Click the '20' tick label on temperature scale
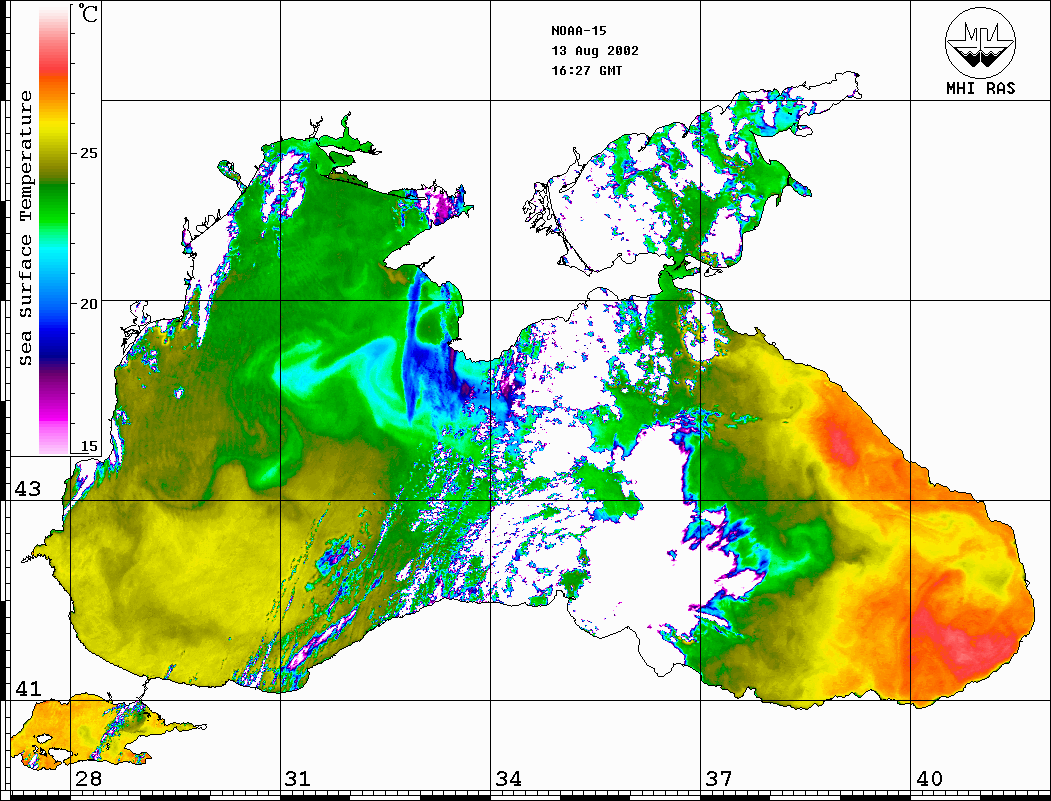Screen dimensions: 1051x801 click(x=88, y=304)
